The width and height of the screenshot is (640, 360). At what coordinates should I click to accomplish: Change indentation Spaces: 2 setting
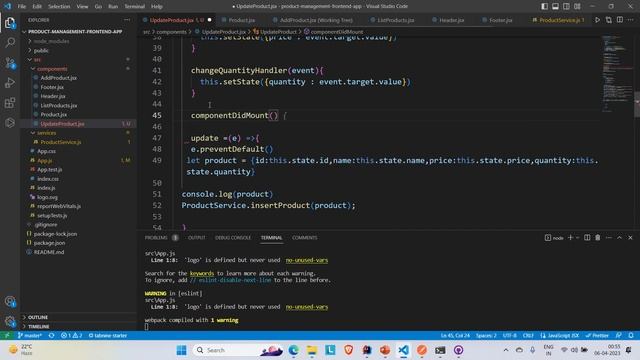click(486, 336)
